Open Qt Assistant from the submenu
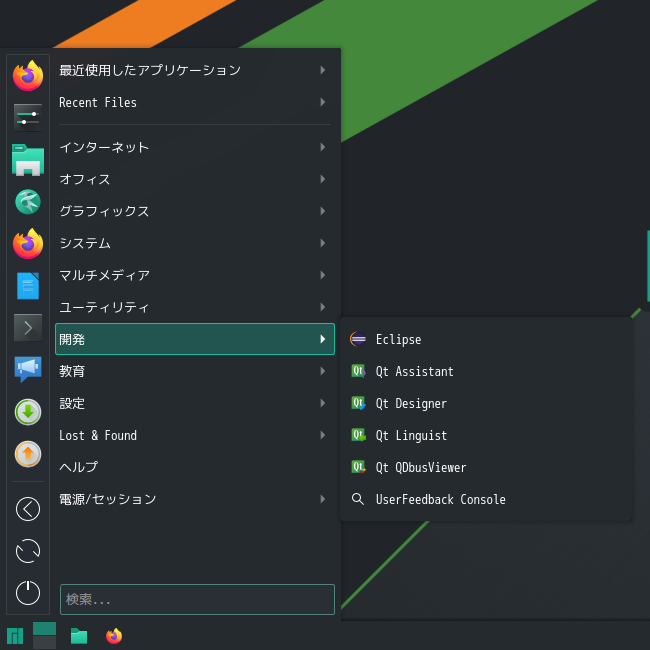The height and width of the screenshot is (650, 650). (x=486, y=371)
